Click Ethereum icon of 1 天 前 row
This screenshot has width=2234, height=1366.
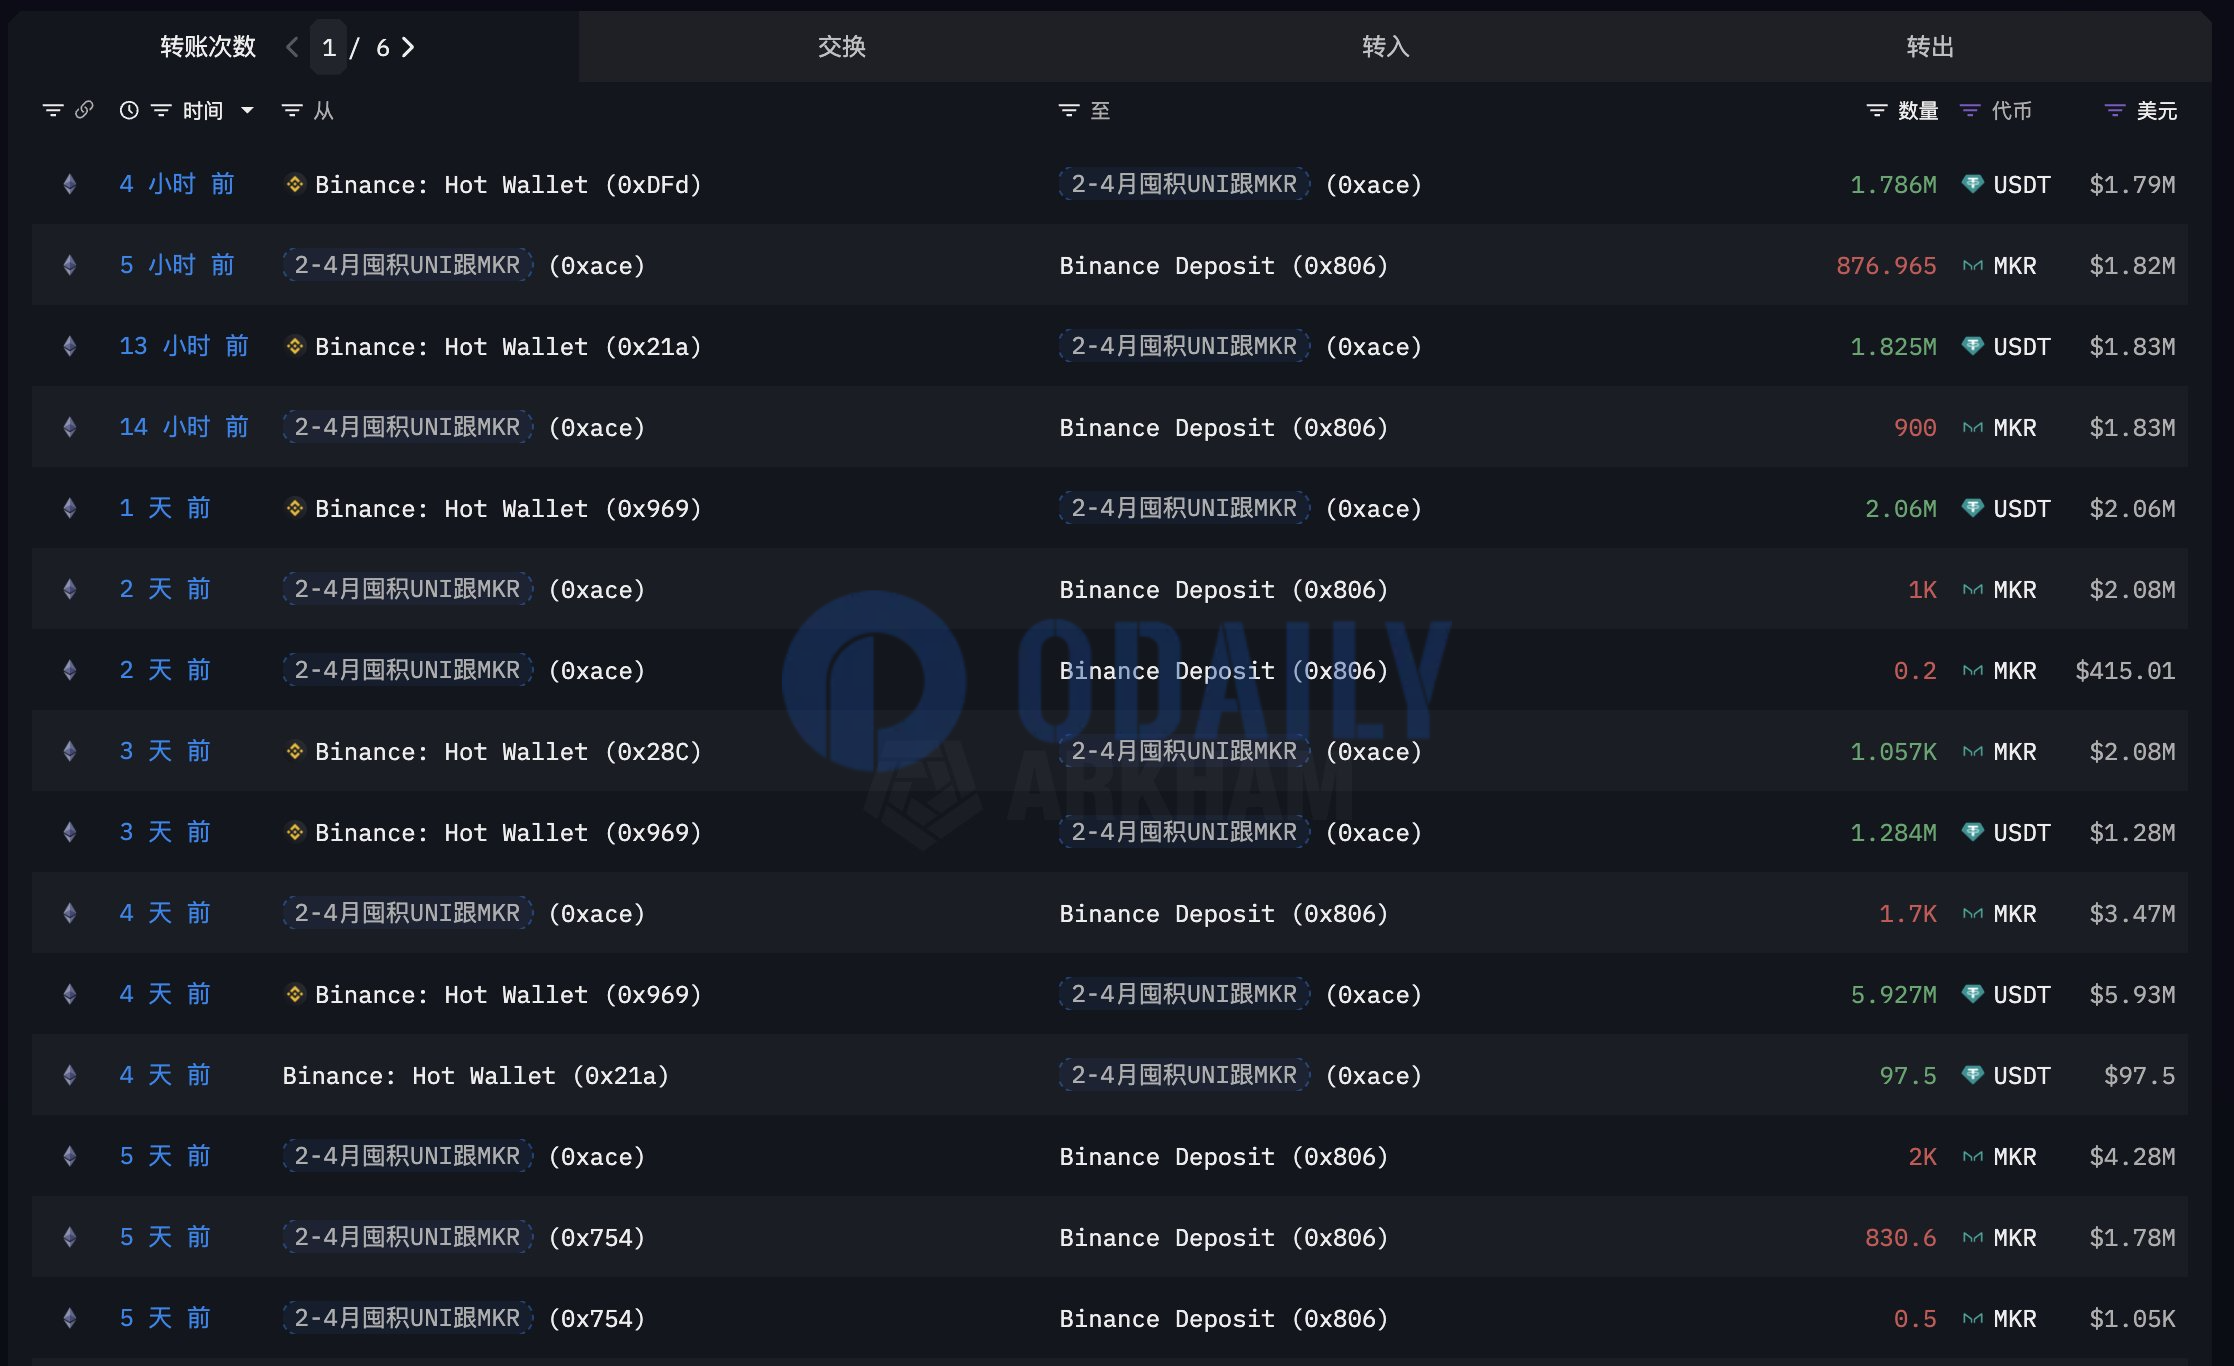coord(69,508)
